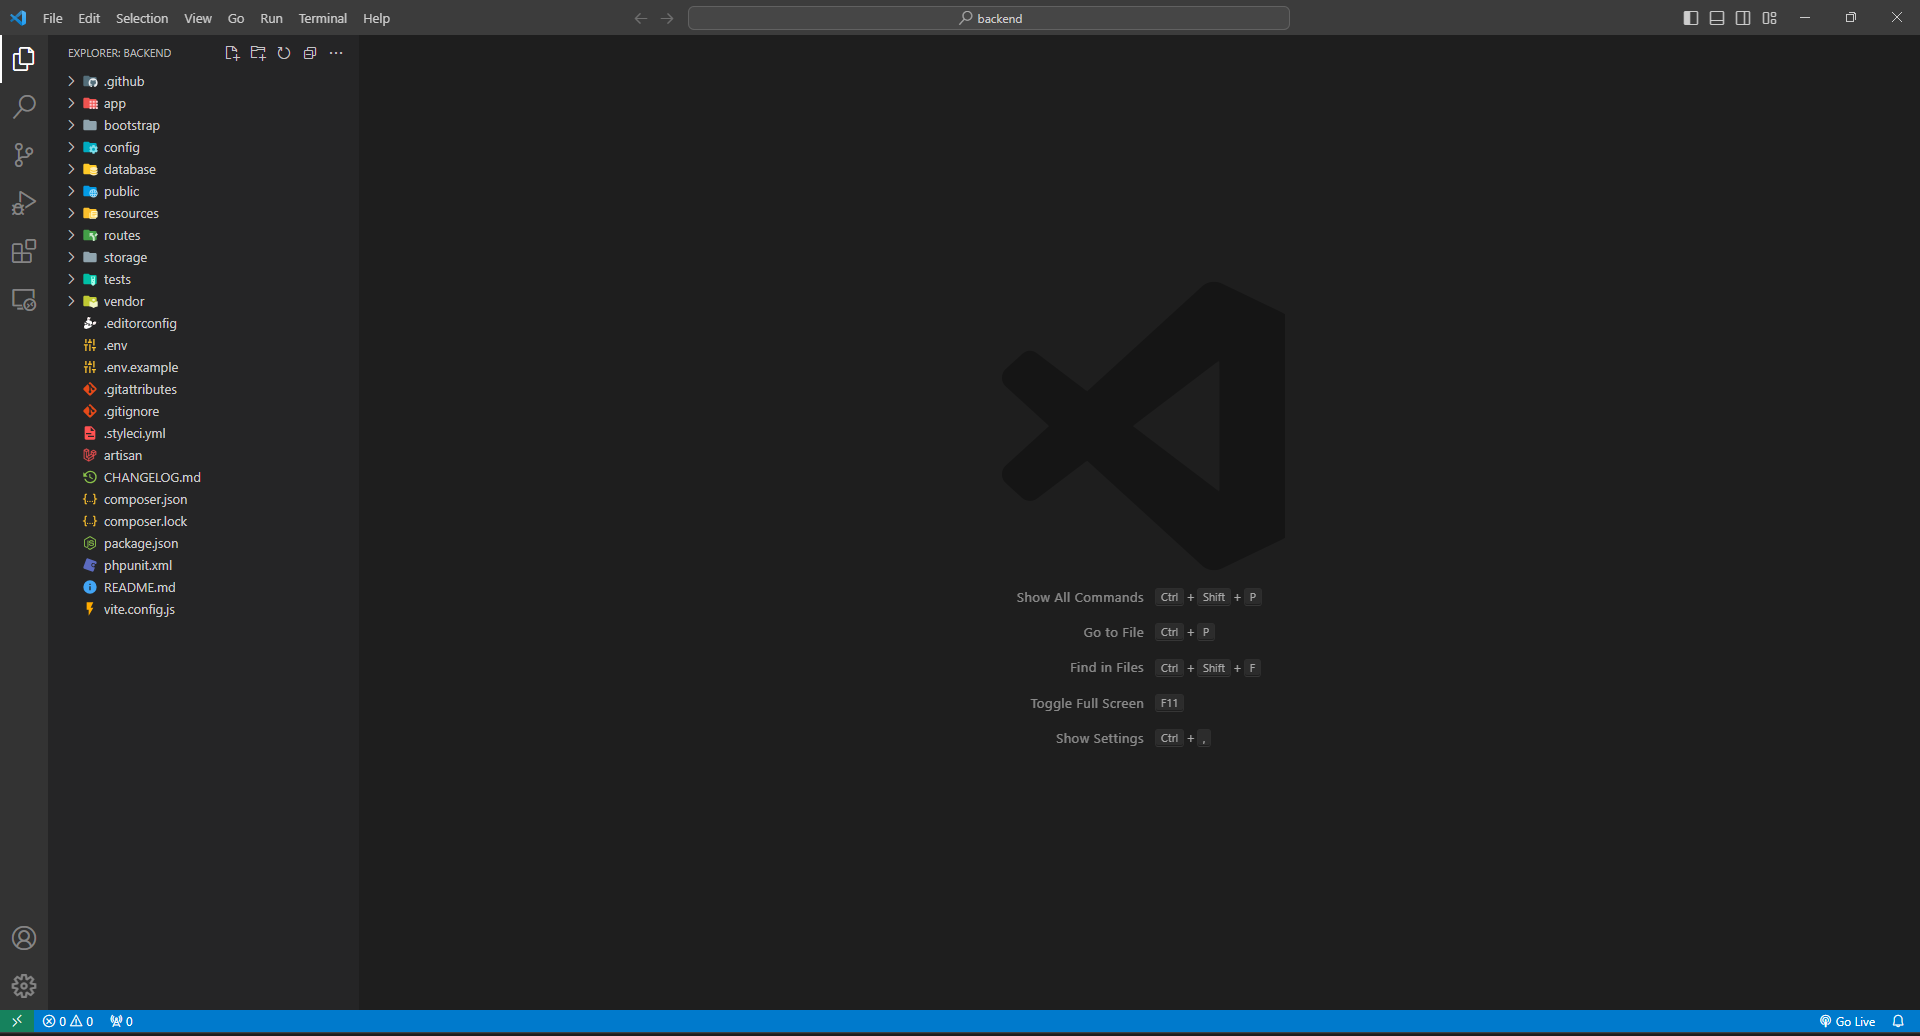This screenshot has height=1036, width=1920.
Task: Click the New Folder icon in Explorer
Action: tap(258, 53)
